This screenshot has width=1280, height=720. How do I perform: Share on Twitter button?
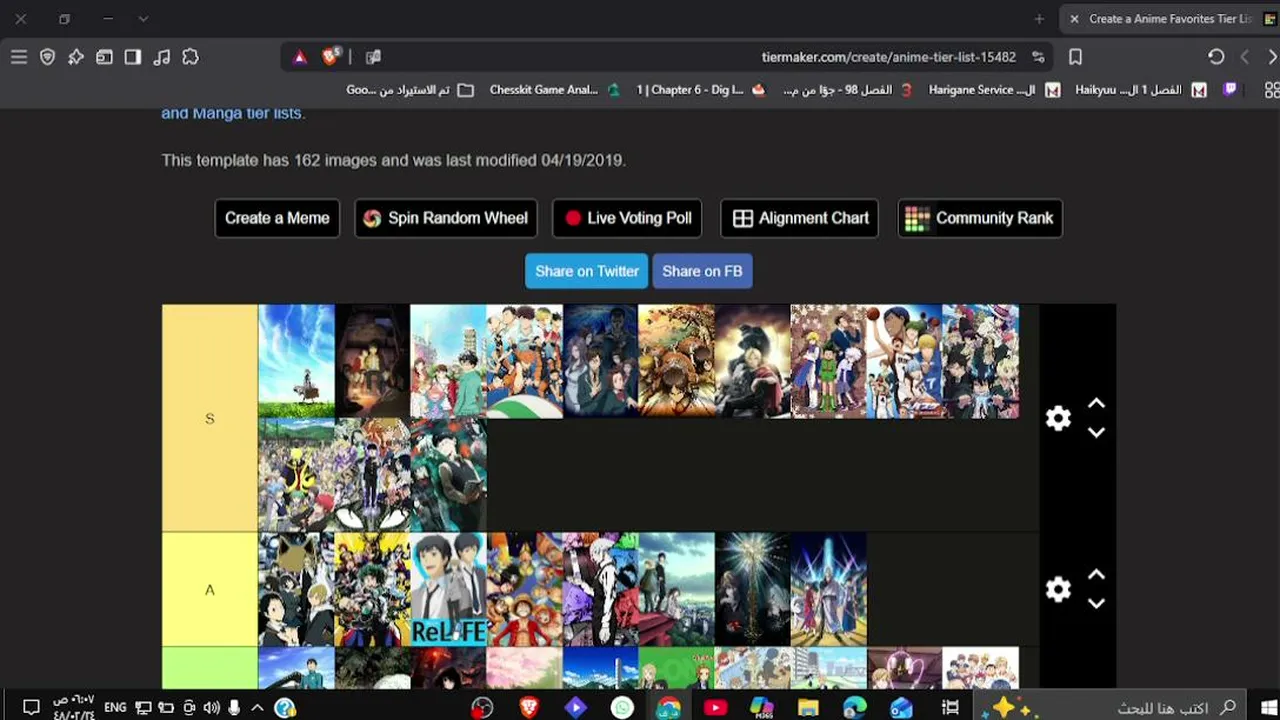(587, 271)
